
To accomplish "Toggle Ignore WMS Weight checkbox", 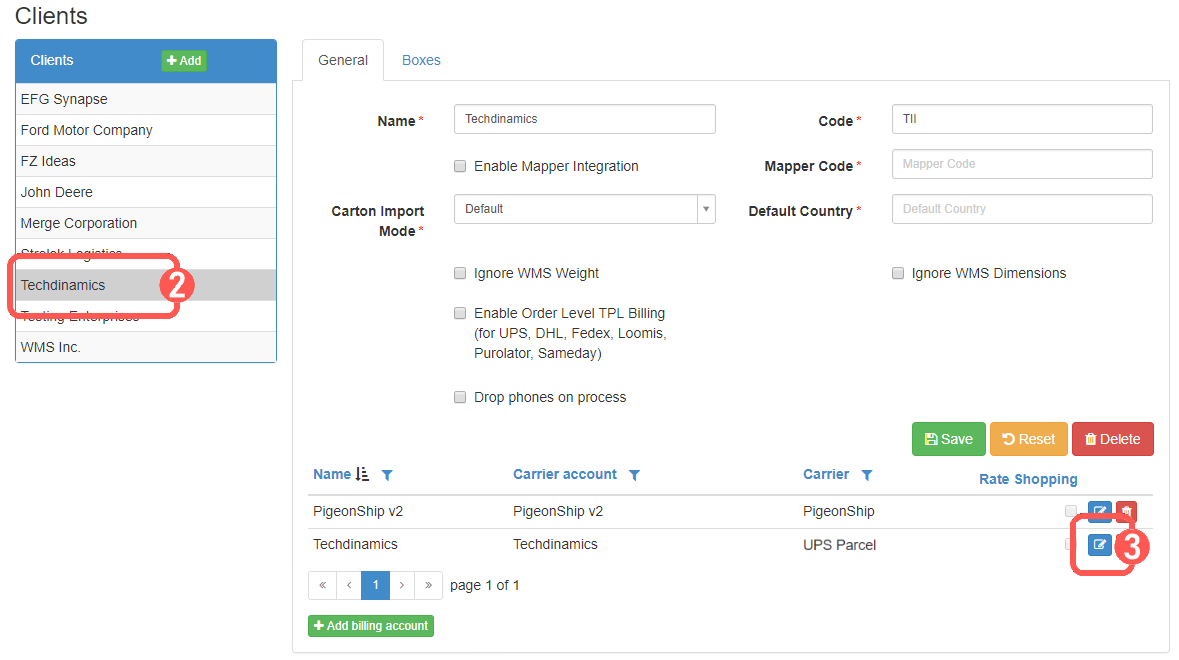I will click(460, 273).
